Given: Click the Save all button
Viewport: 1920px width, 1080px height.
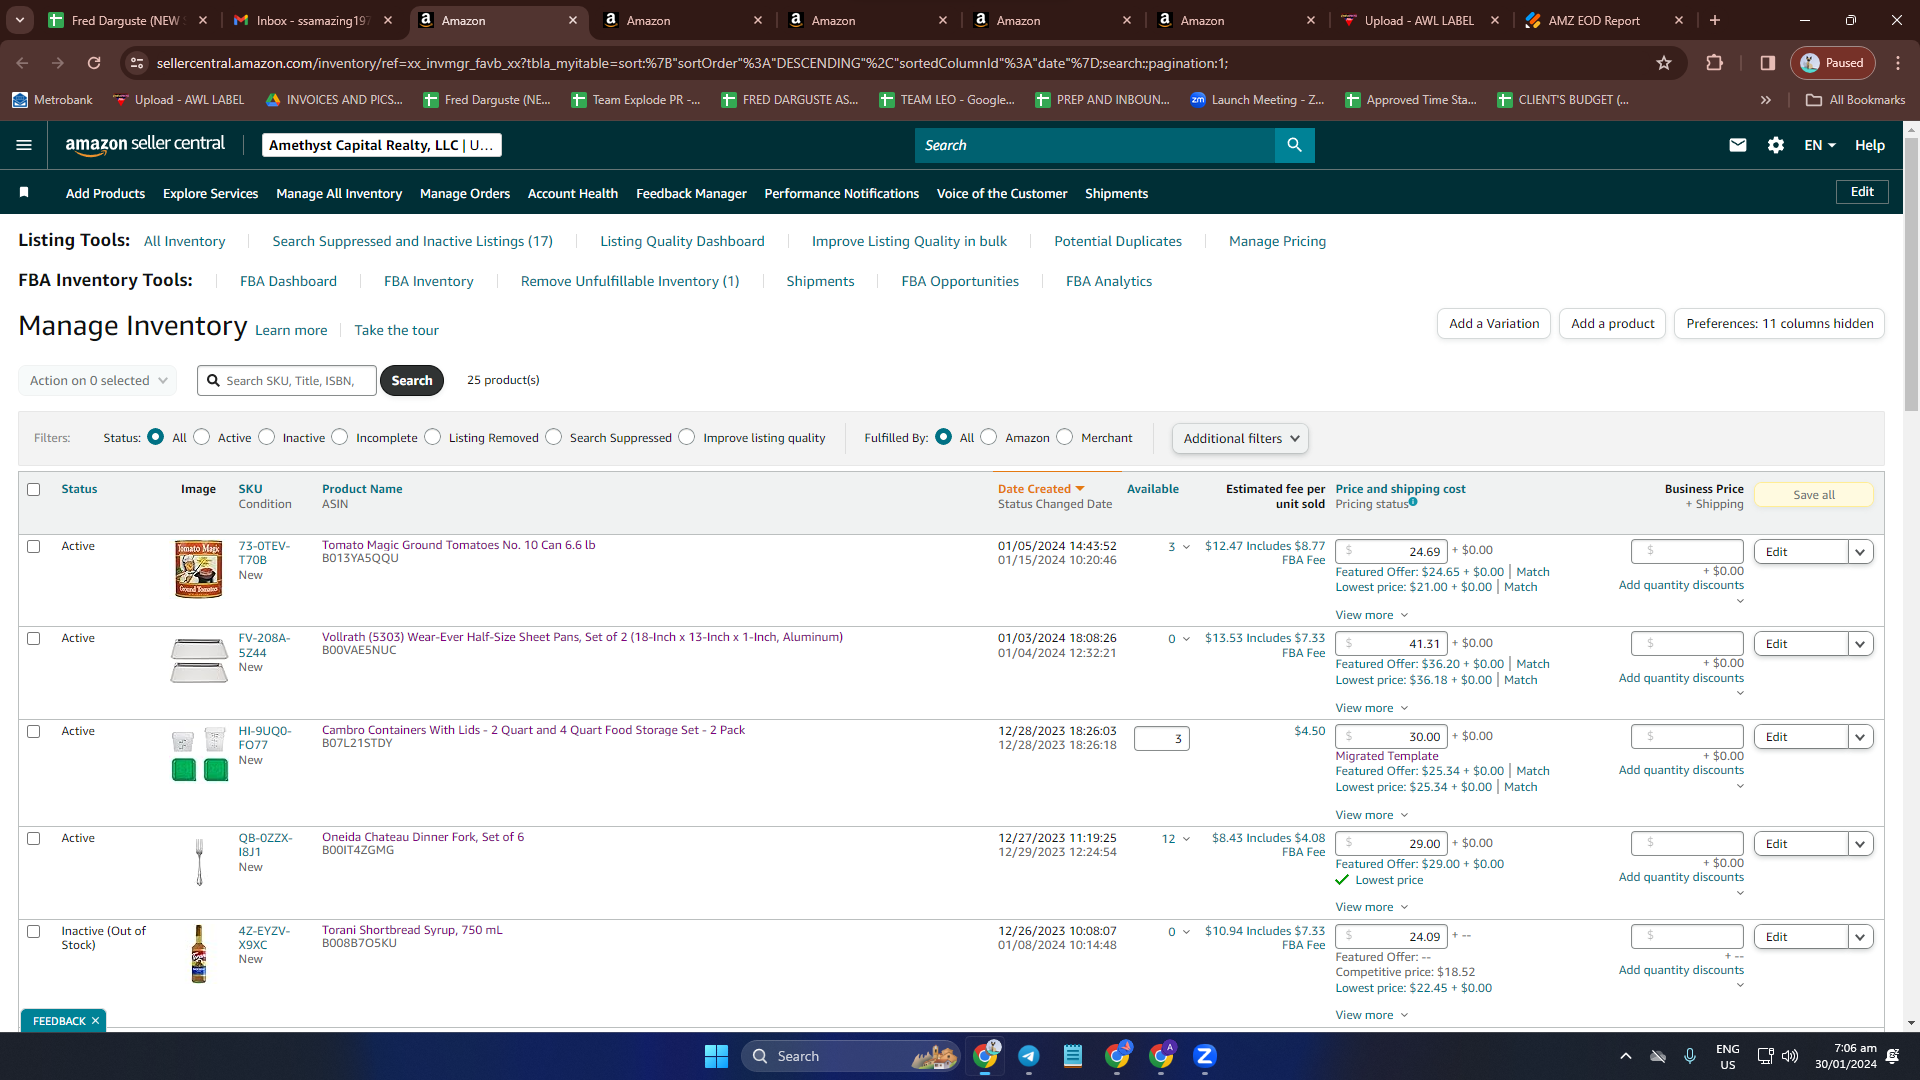Looking at the screenshot, I should click(1813, 495).
